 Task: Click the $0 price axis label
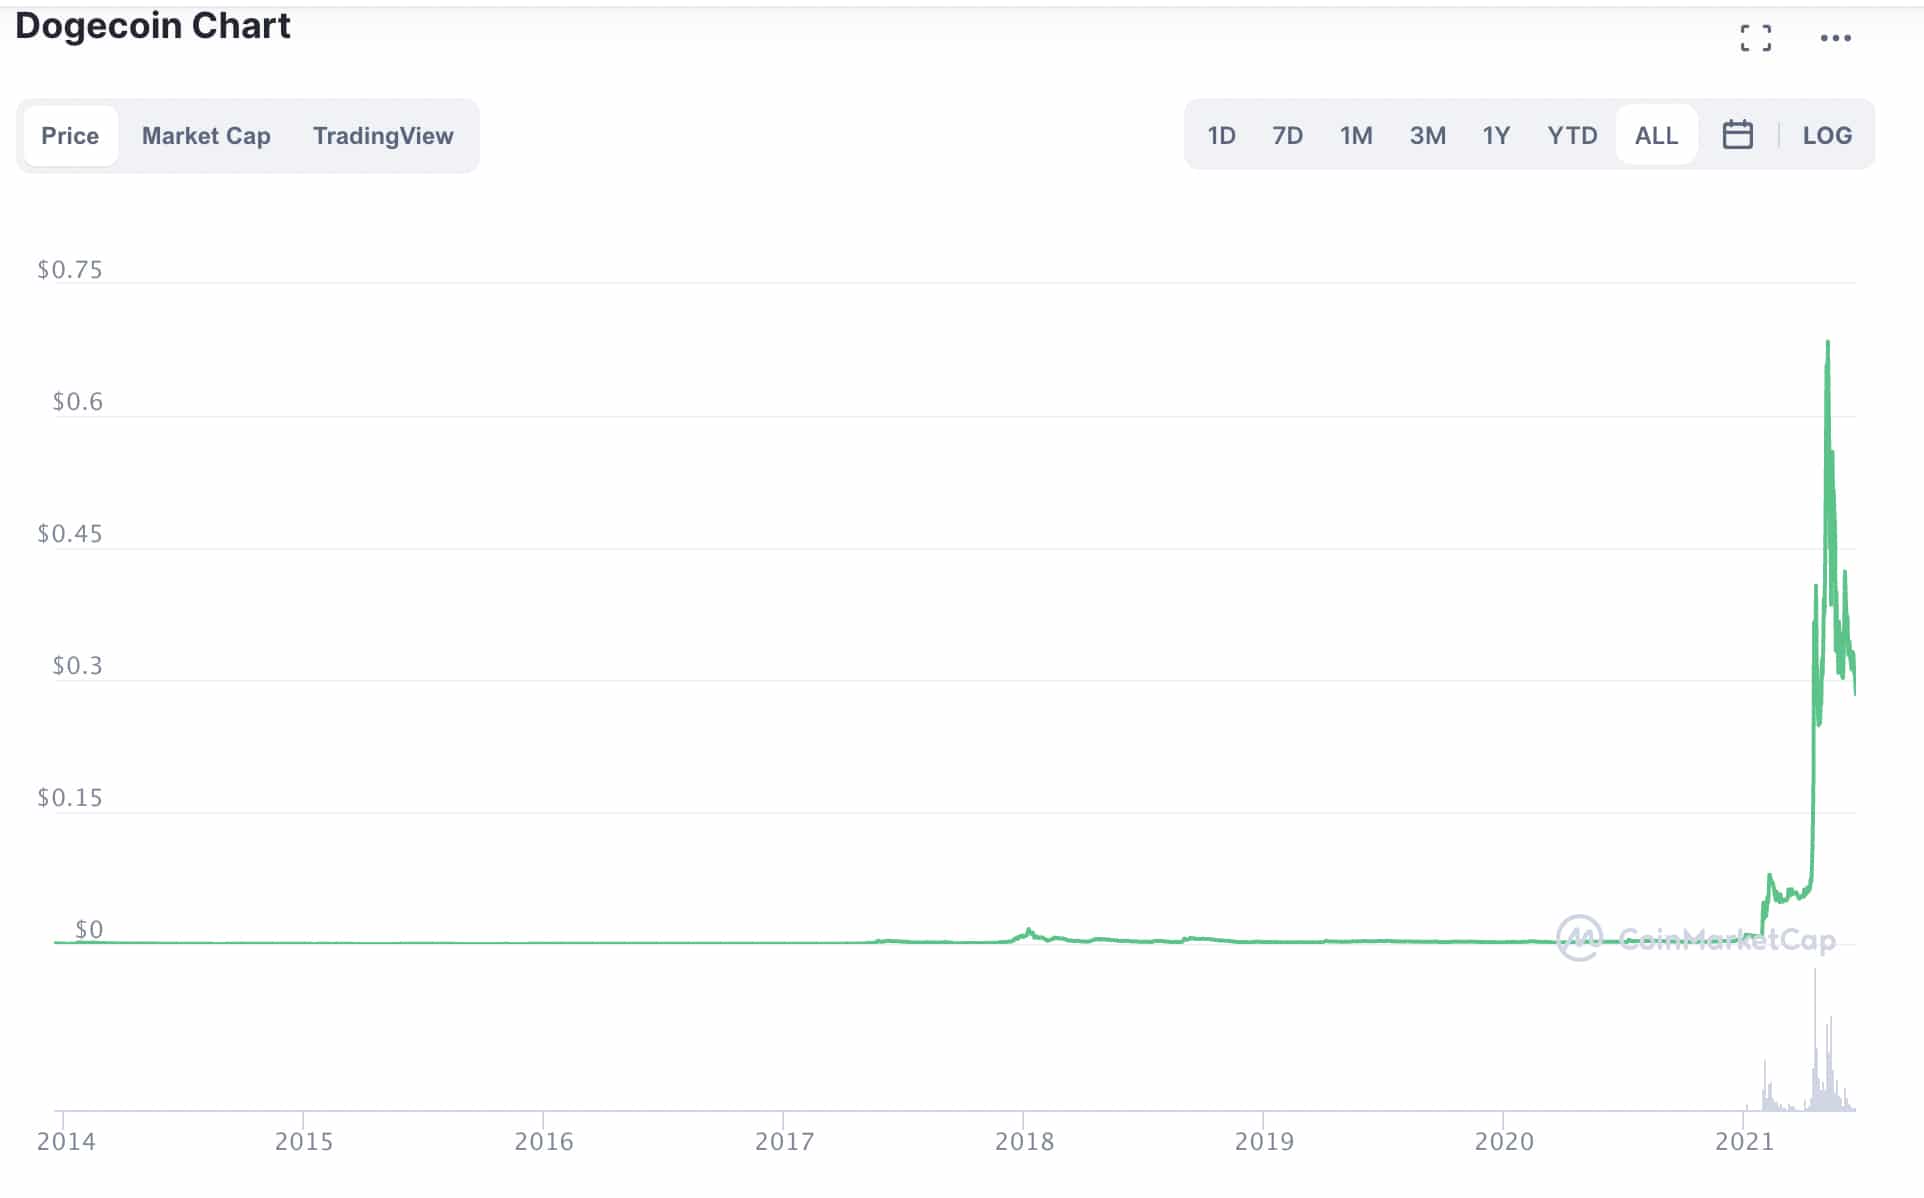pyautogui.click(x=89, y=930)
